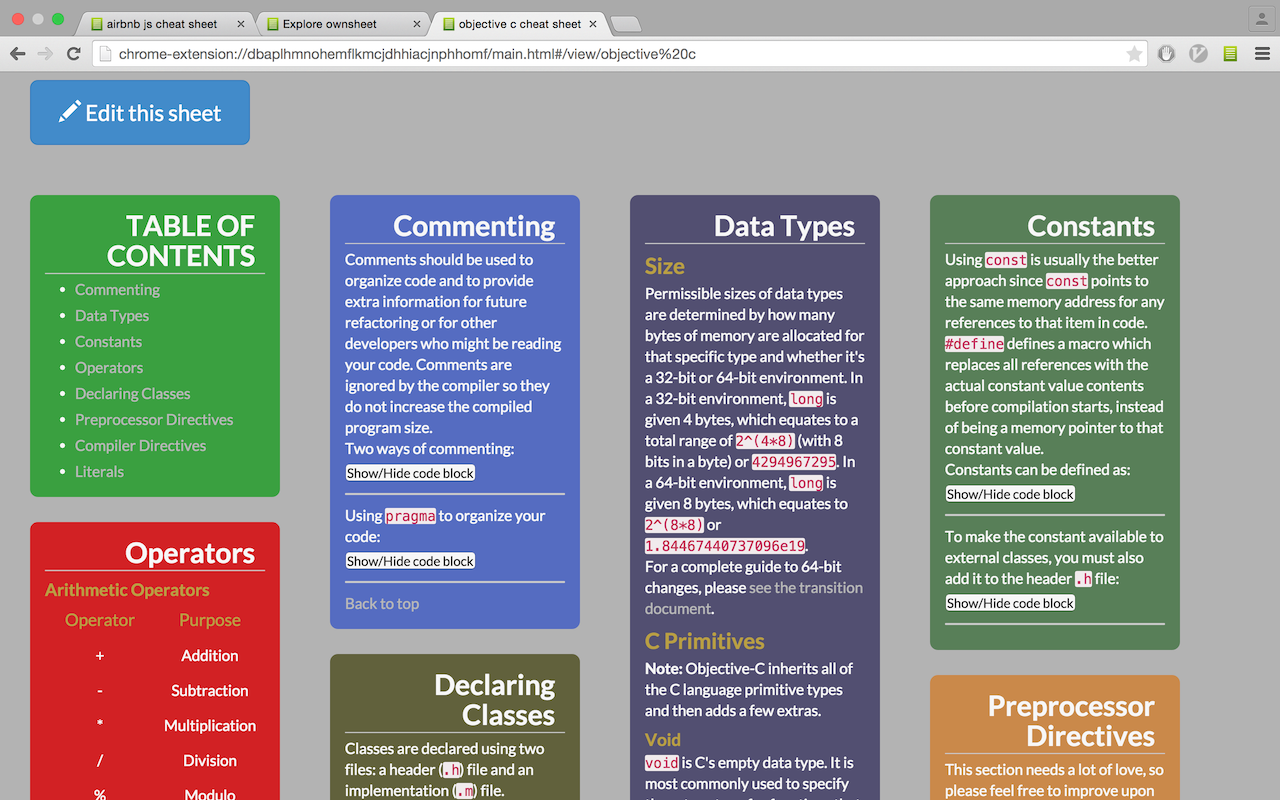Click the Size subheading
Viewport: 1280px width, 800px height.
coord(664,266)
